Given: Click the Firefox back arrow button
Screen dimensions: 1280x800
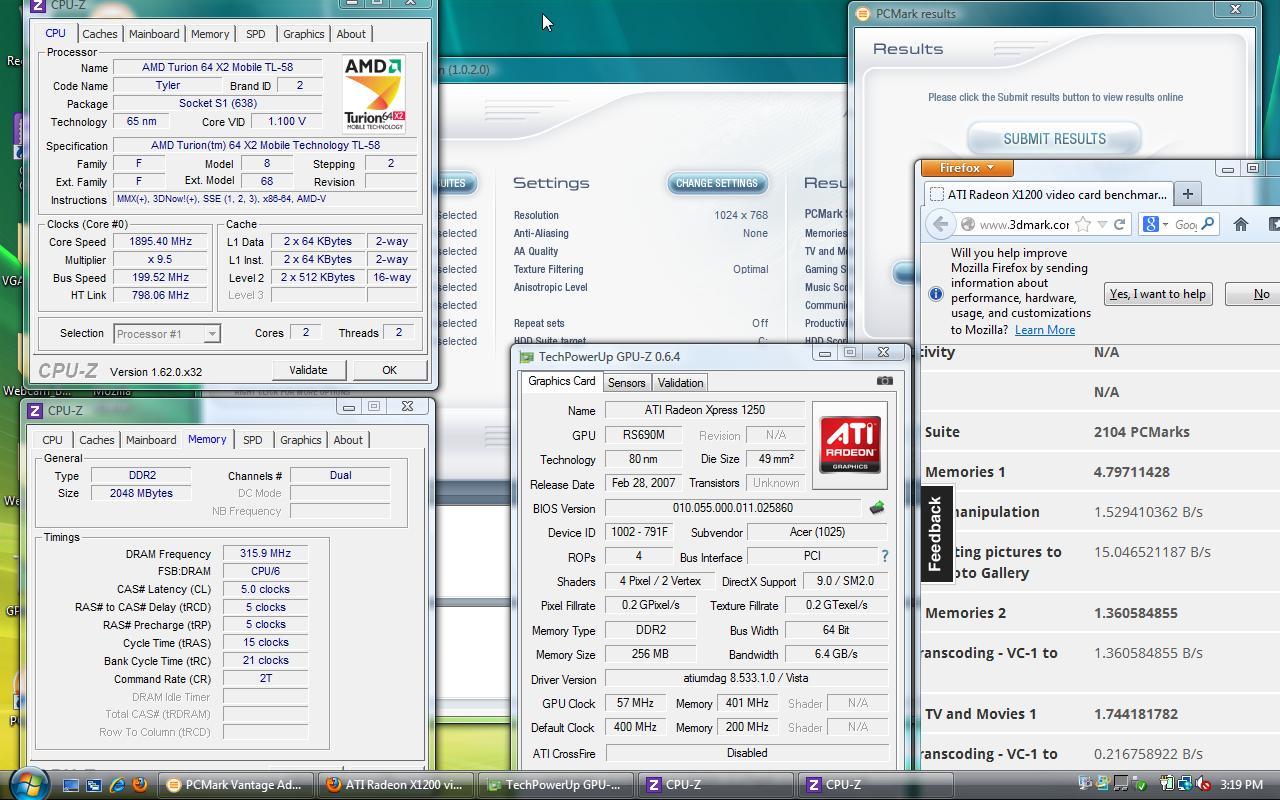Looking at the screenshot, I should pos(940,224).
